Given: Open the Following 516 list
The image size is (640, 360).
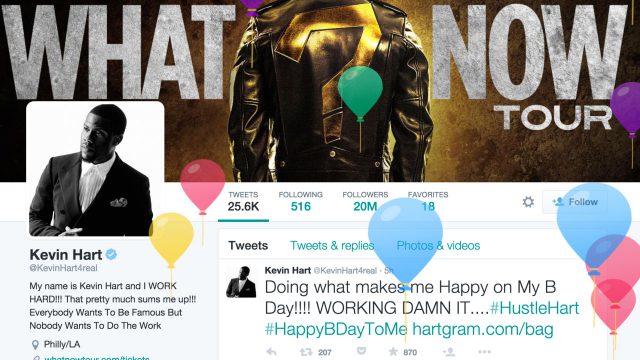Looking at the screenshot, I should [x=301, y=201].
